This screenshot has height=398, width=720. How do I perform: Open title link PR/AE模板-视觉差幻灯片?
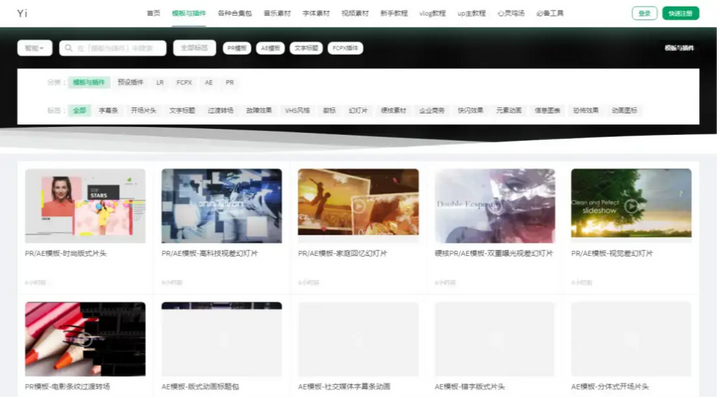pos(612,253)
